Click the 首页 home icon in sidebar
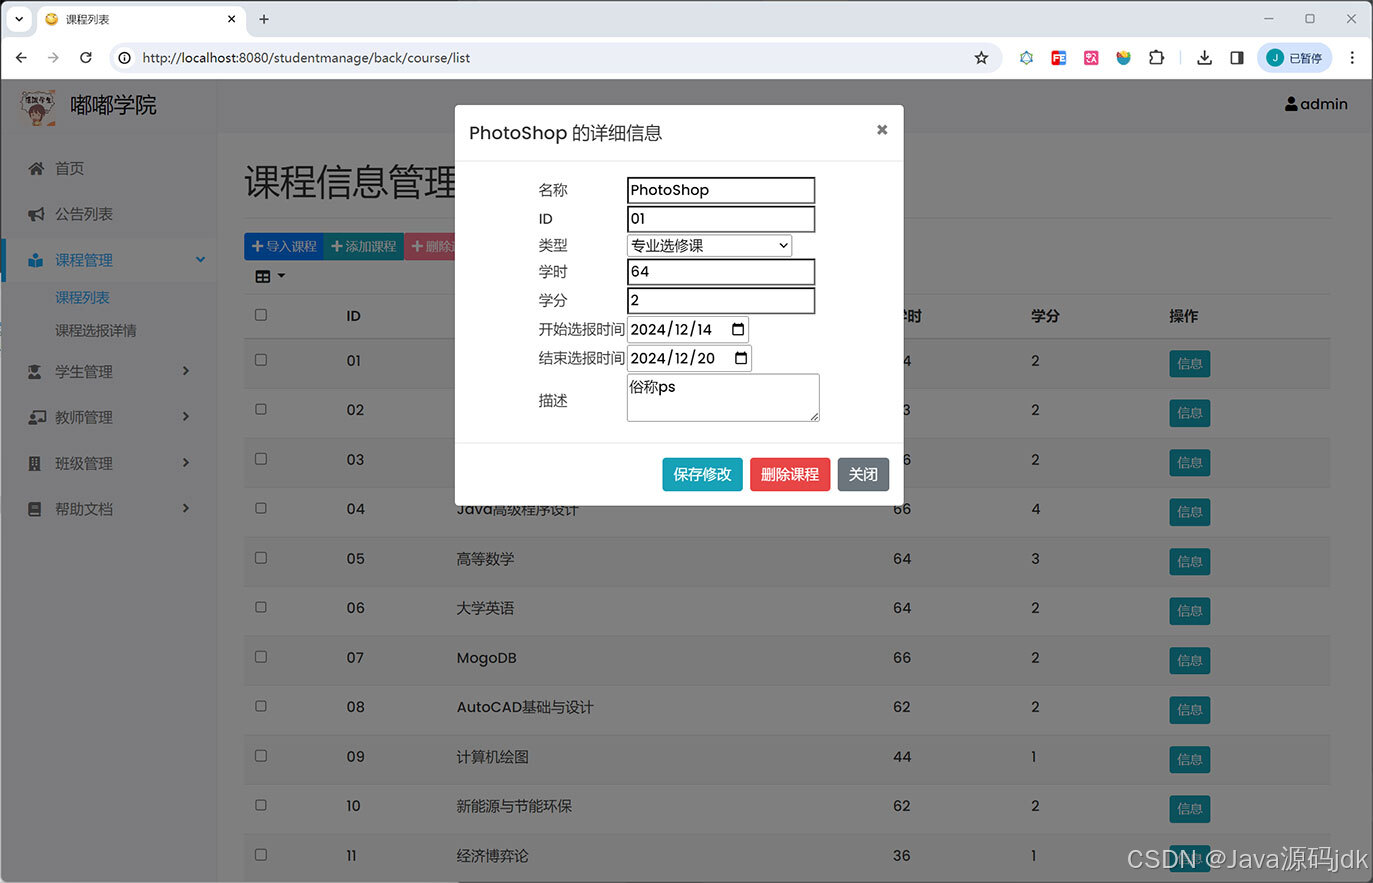 (36, 168)
